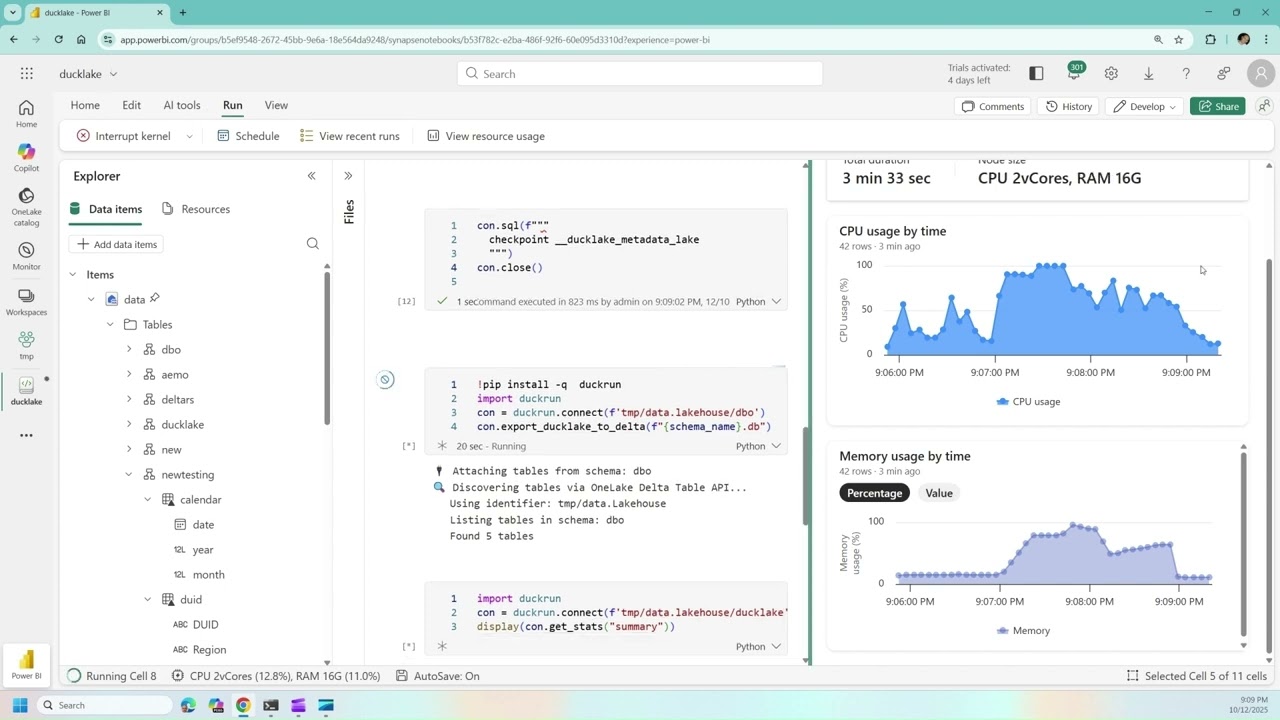
Task: Click the green Share button
Action: 1218,106
